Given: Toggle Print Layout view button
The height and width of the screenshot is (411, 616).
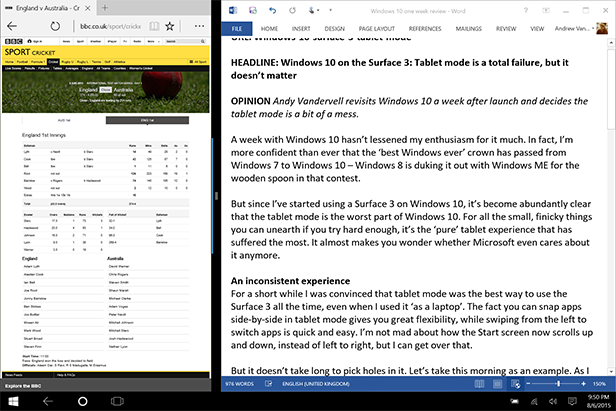Looking at the screenshot, I should (x=497, y=384).
